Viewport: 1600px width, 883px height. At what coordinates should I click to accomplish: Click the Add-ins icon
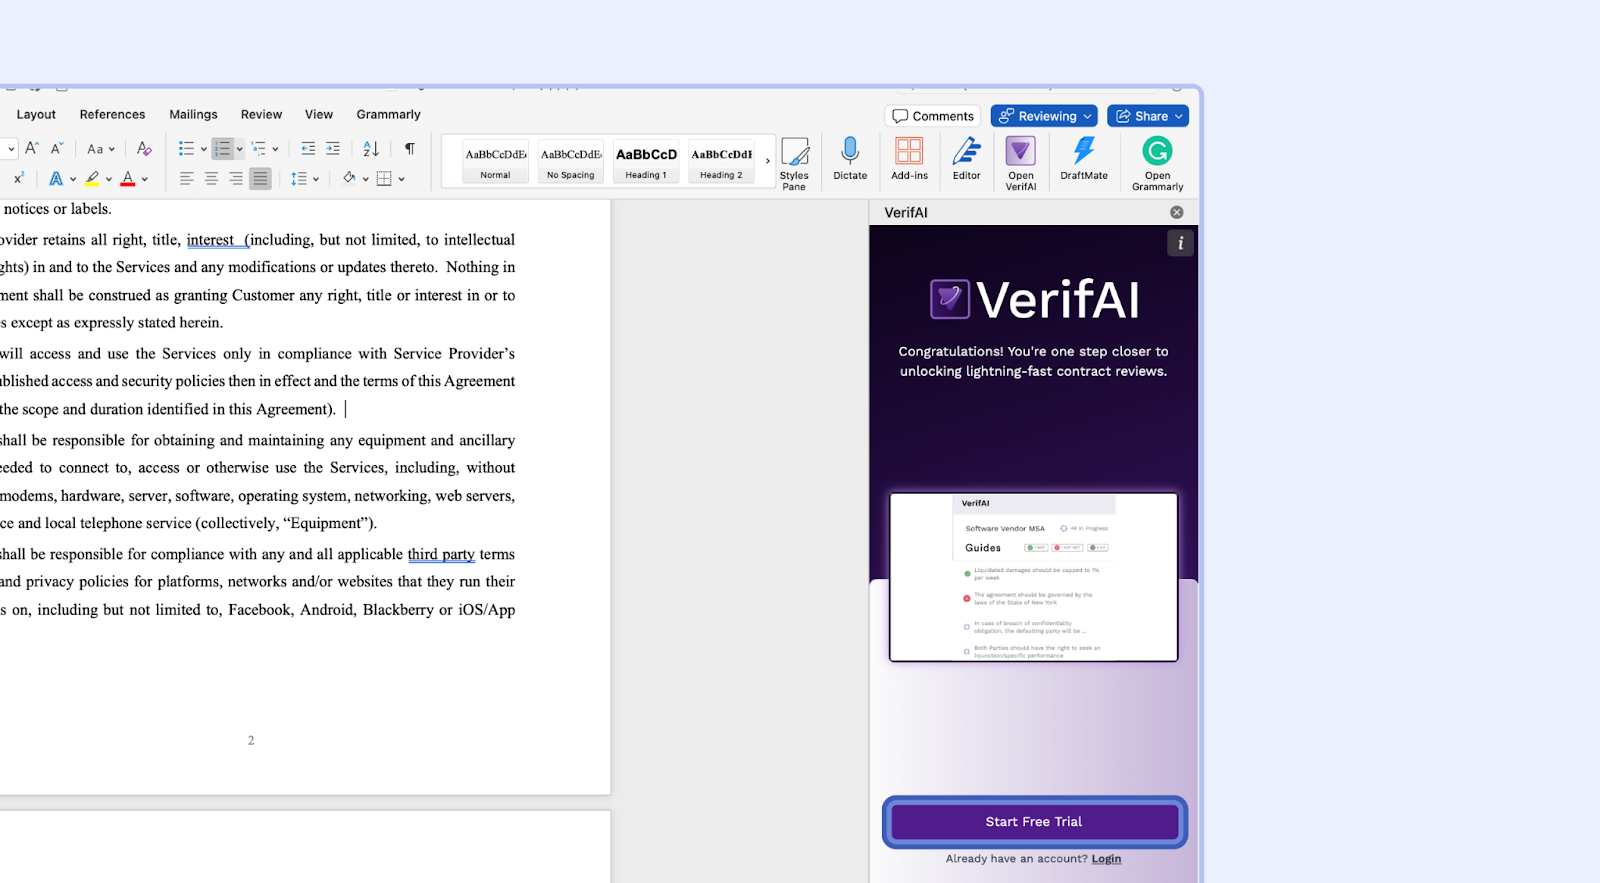point(909,159)
